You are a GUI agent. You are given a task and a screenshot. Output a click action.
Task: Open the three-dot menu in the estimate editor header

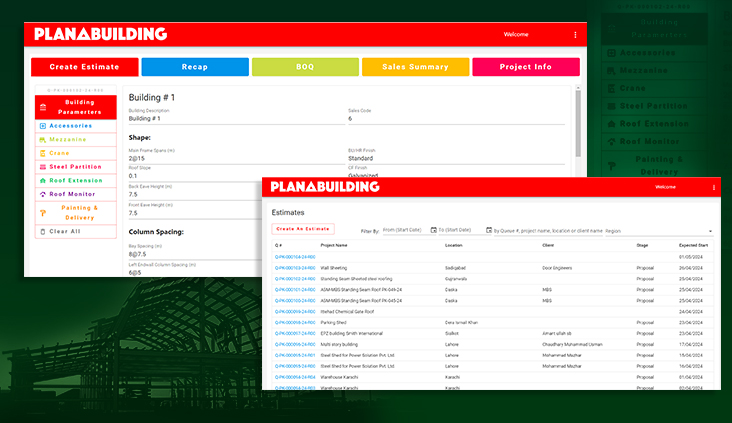(575, 35)
